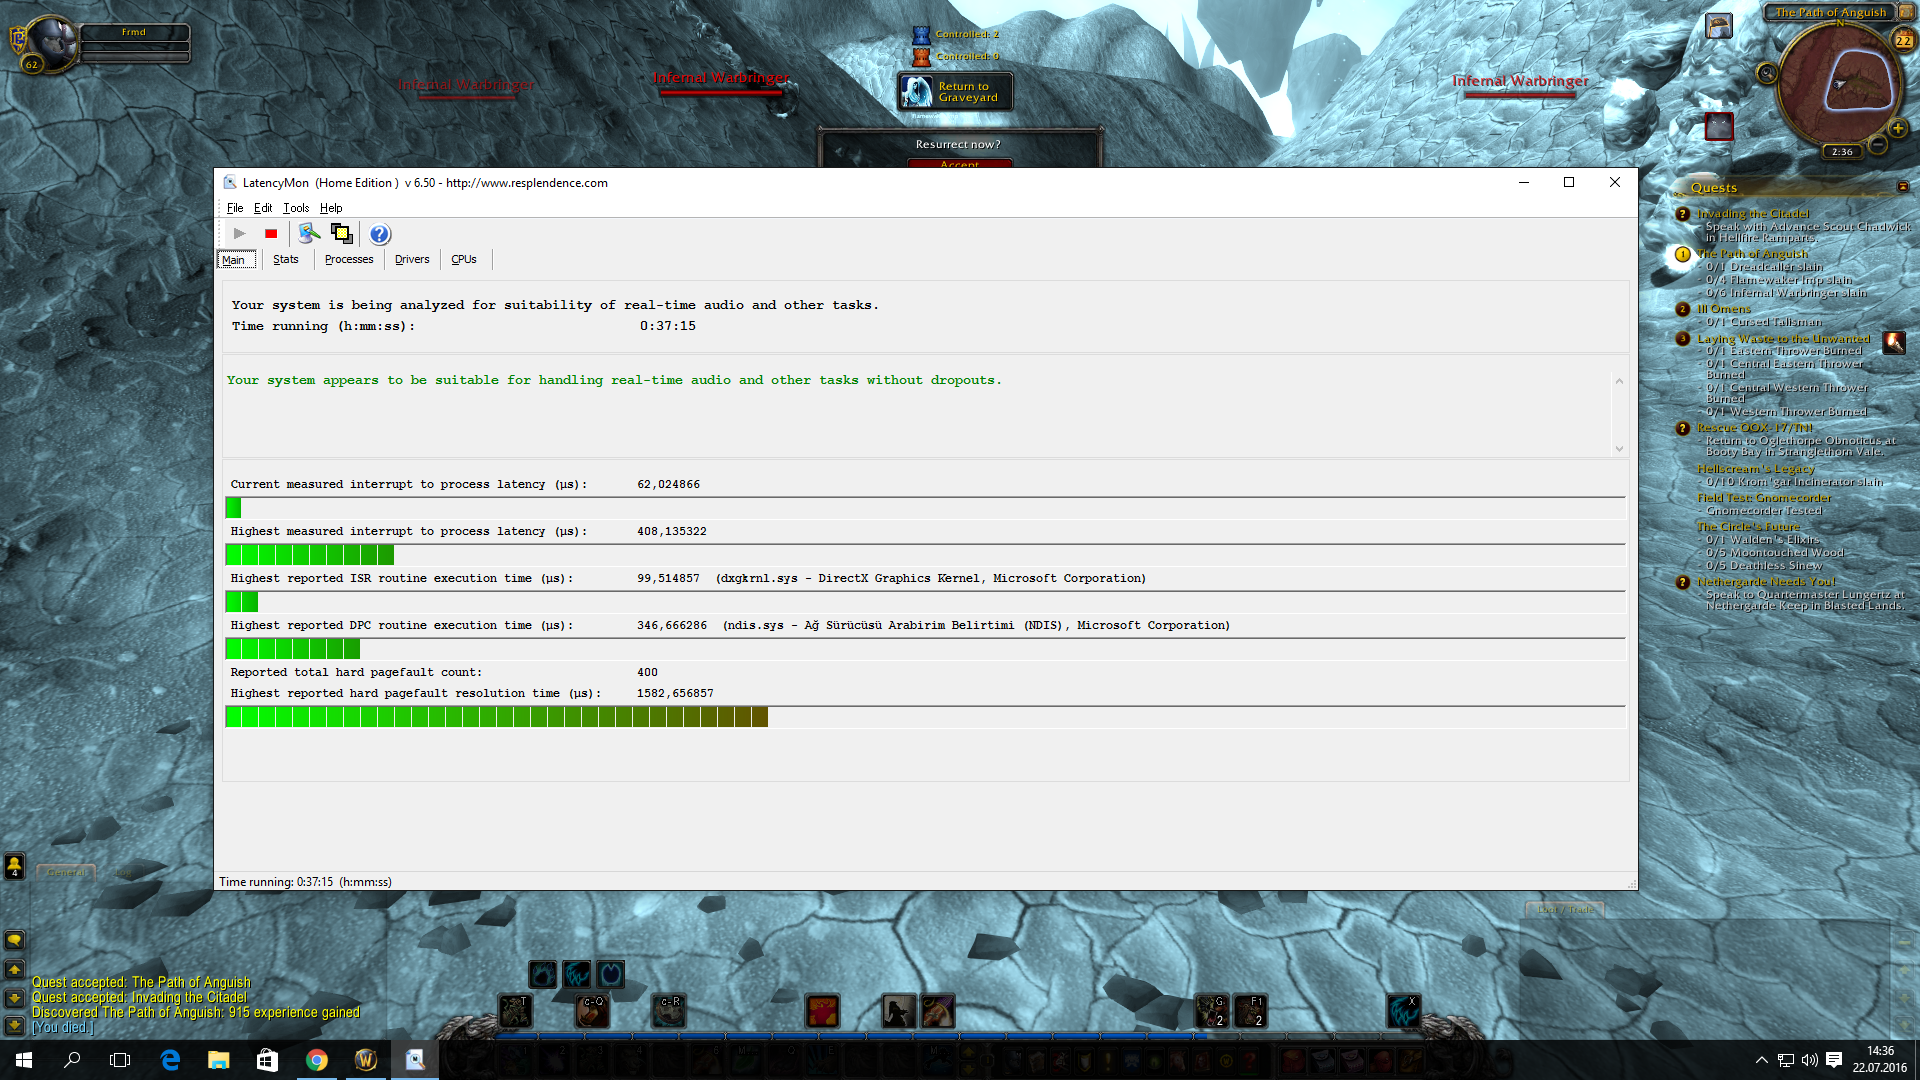The width and height of the screenshot is (1920, 1080).
Task: Select the Invading the Citadel quest
Action: pyautogui.click(x=1752, y=214)
